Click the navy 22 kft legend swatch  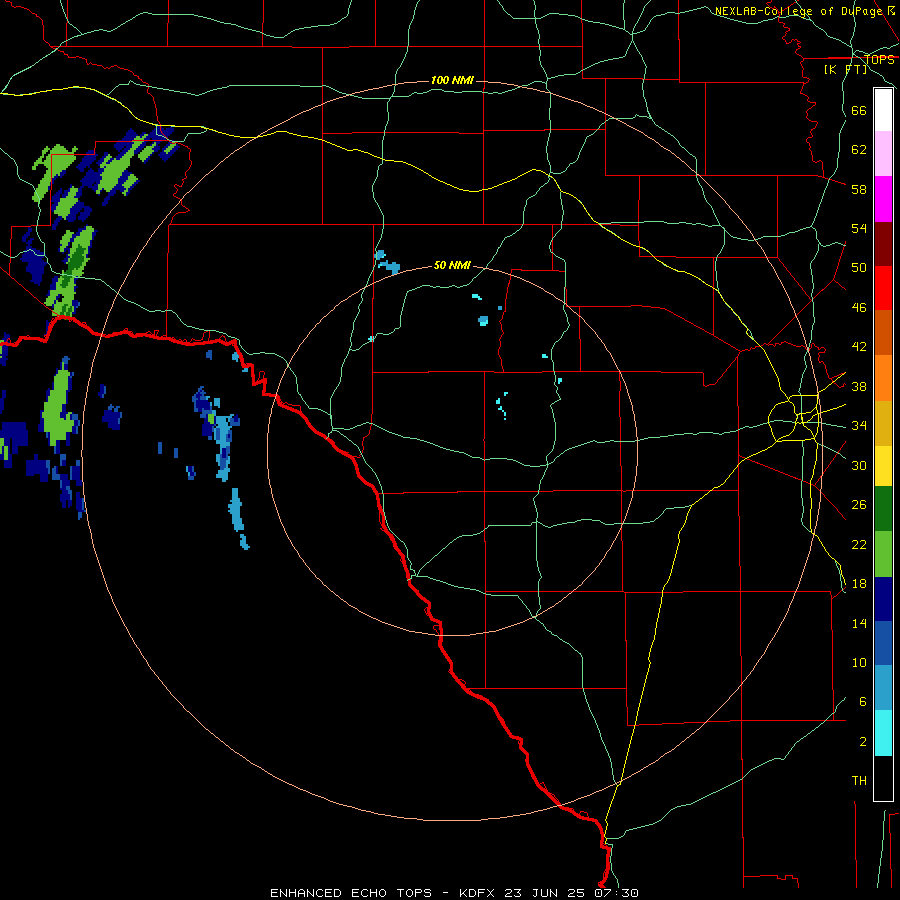(883, 599)
